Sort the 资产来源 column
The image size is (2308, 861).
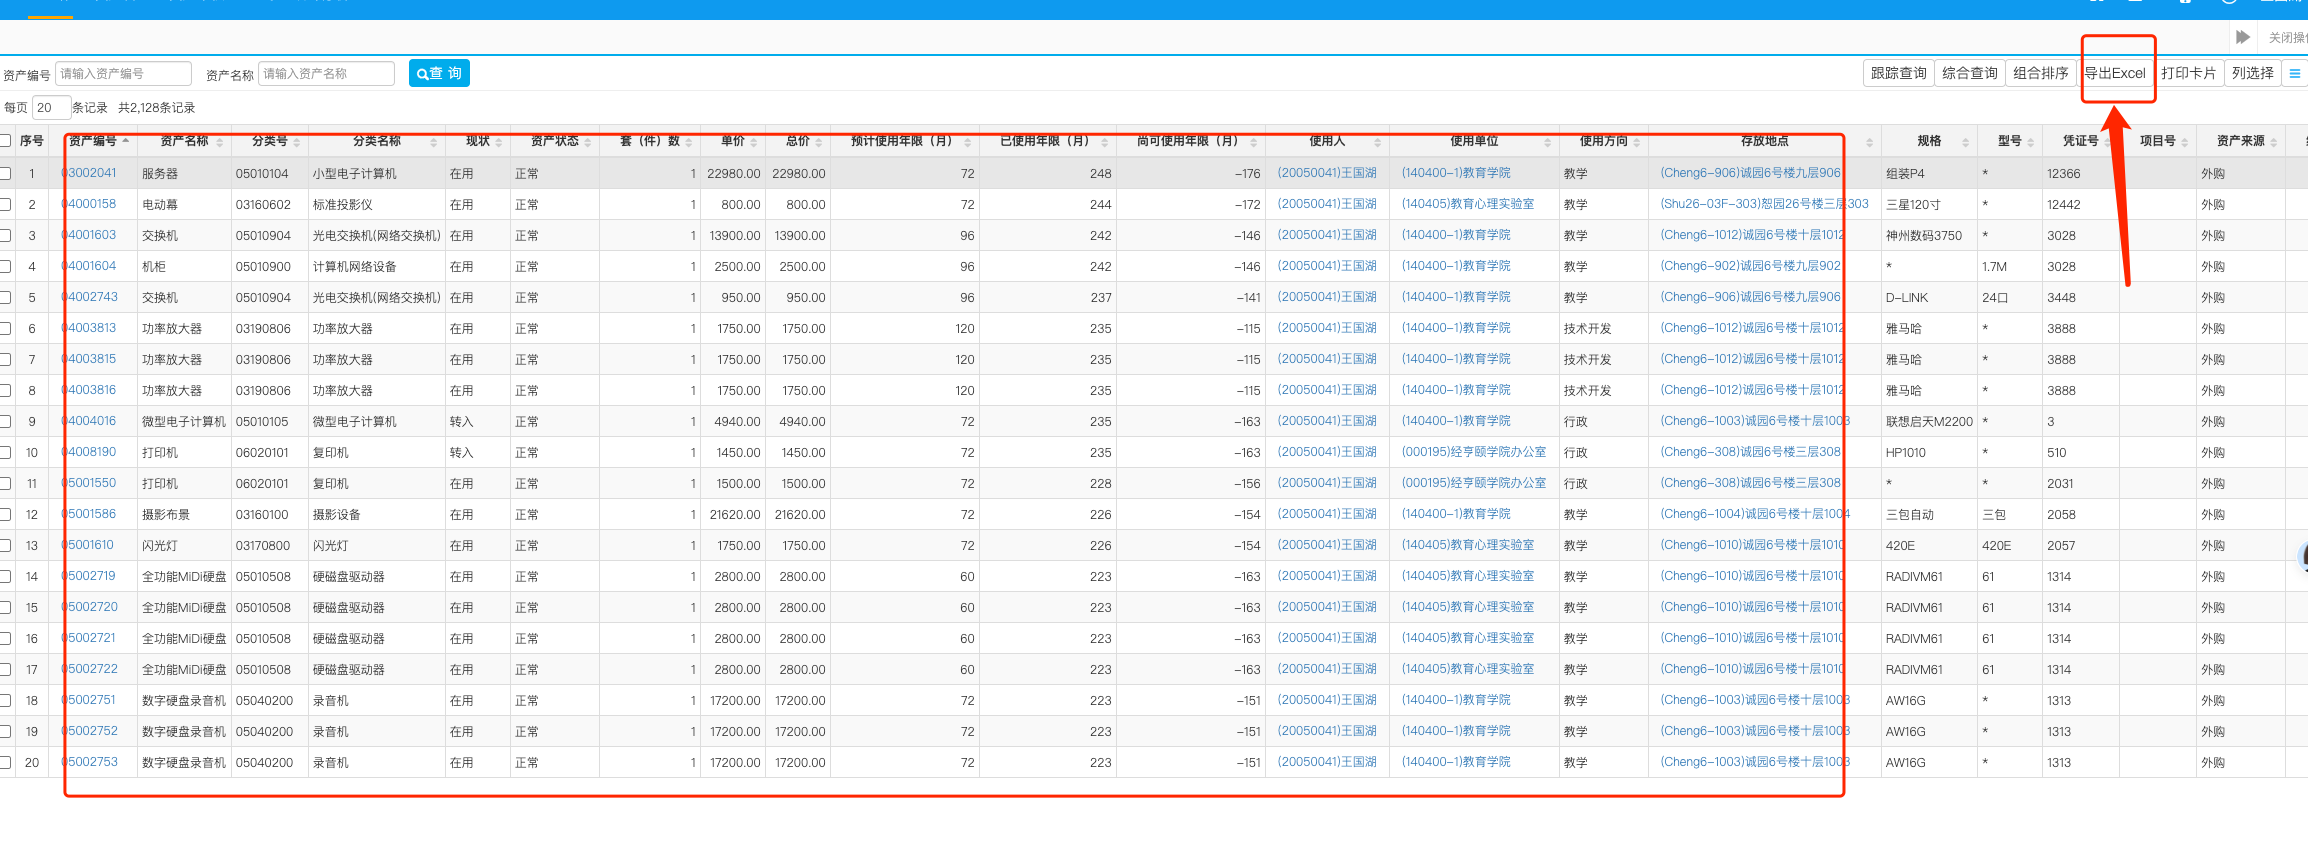click(2274, 142)
